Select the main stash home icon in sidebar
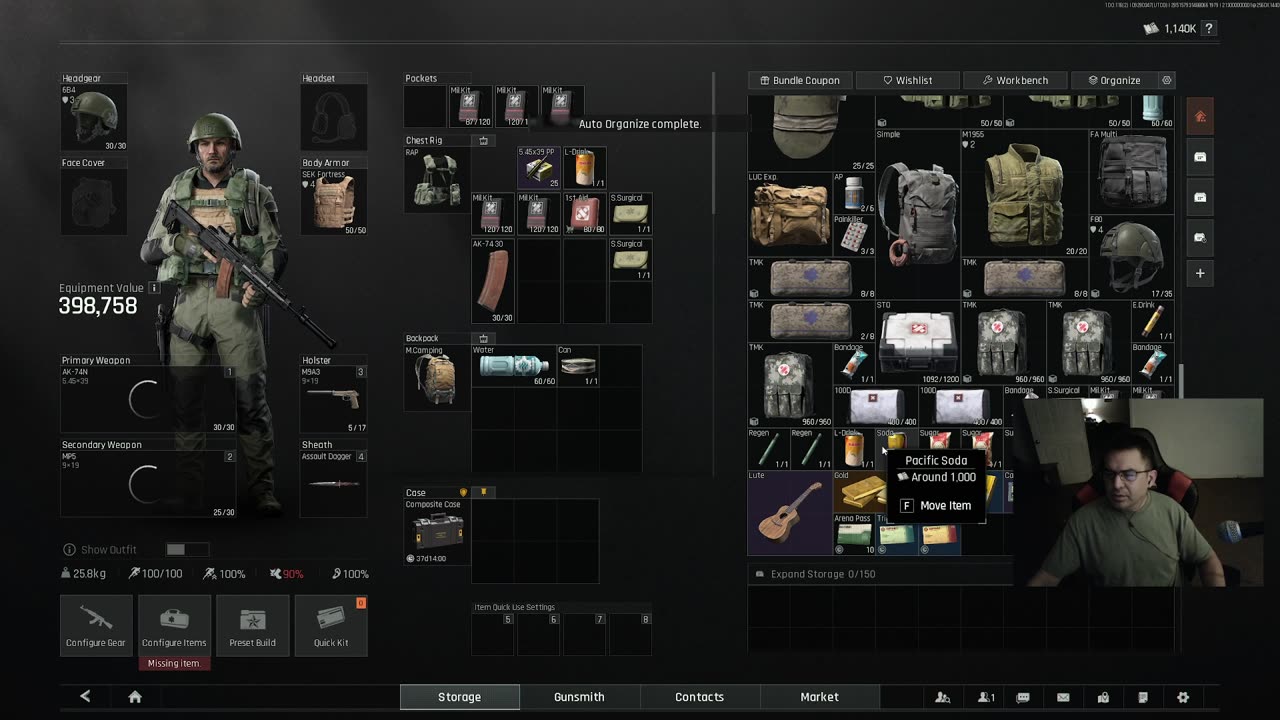This screenshot has width=1280, height=720. 1201,117
